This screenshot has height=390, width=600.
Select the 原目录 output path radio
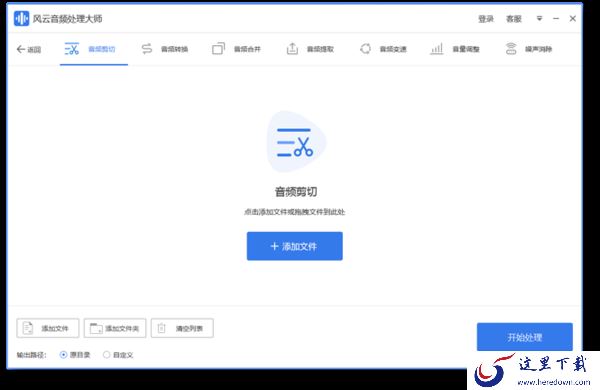pyautogui.click(x=63, y=355)
